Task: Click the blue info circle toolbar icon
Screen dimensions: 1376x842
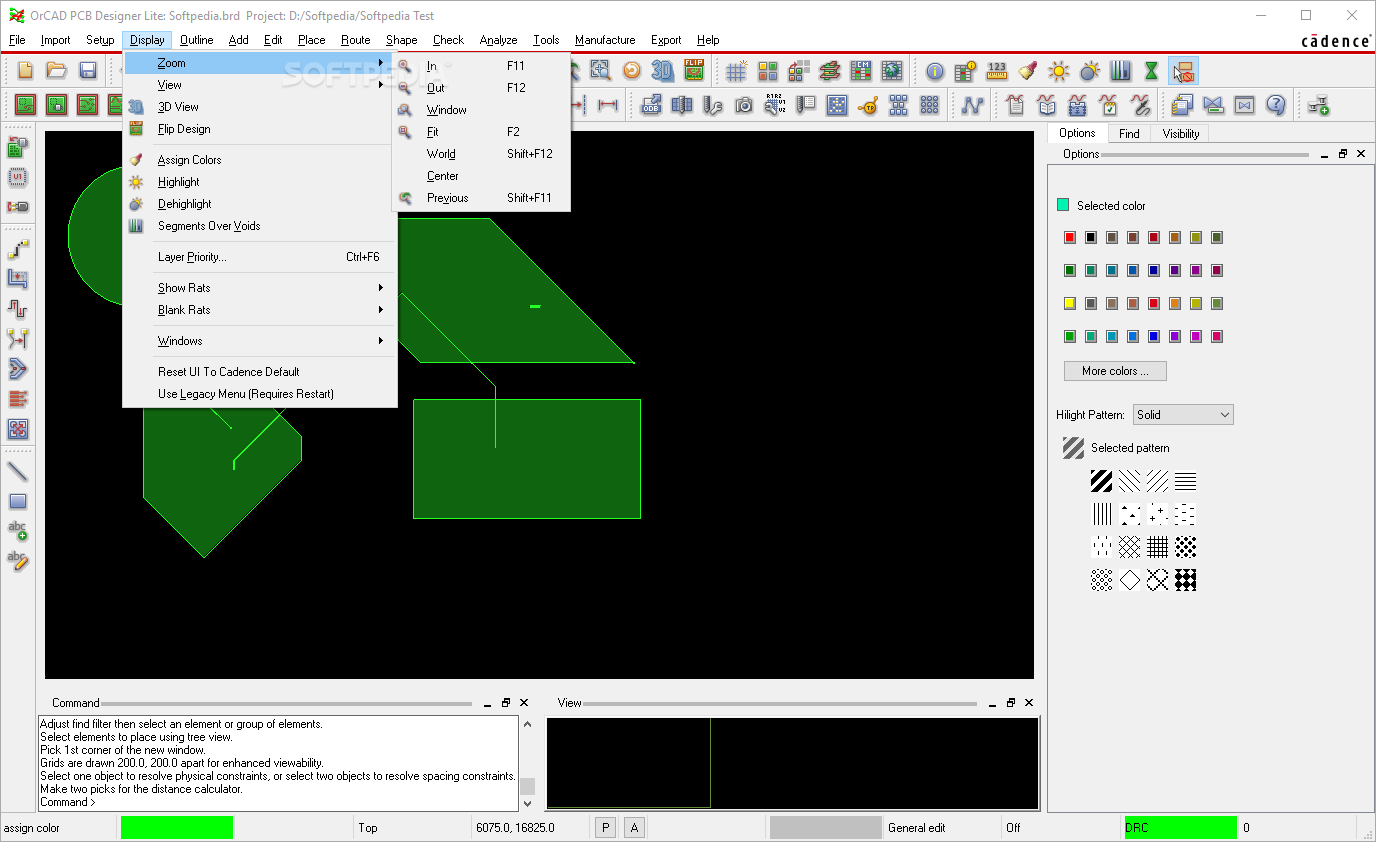Action: (935, 71)
